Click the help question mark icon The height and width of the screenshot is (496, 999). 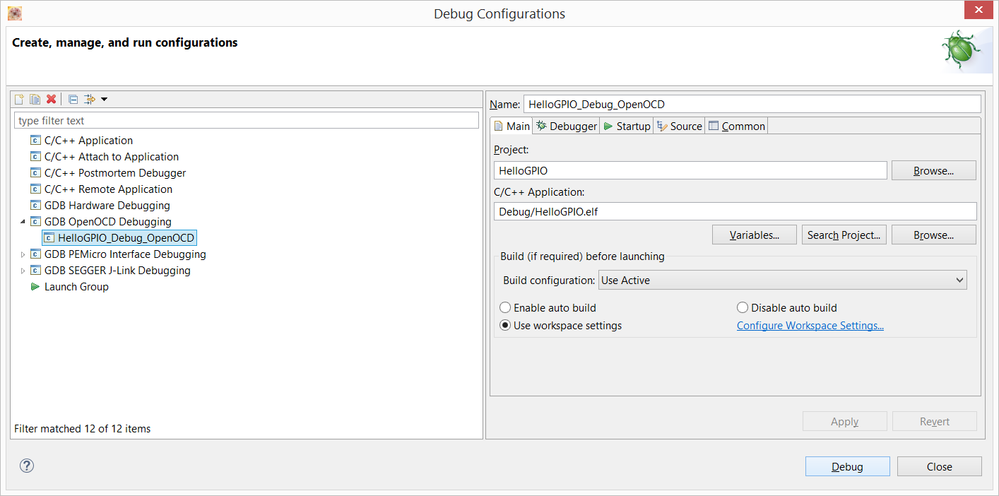pos(27,465)
